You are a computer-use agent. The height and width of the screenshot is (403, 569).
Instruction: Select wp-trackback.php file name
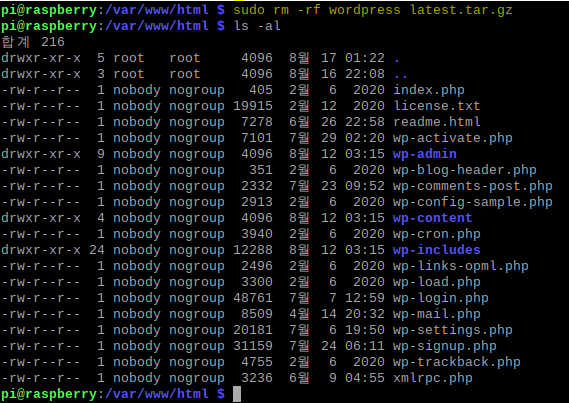coord(457,362)
